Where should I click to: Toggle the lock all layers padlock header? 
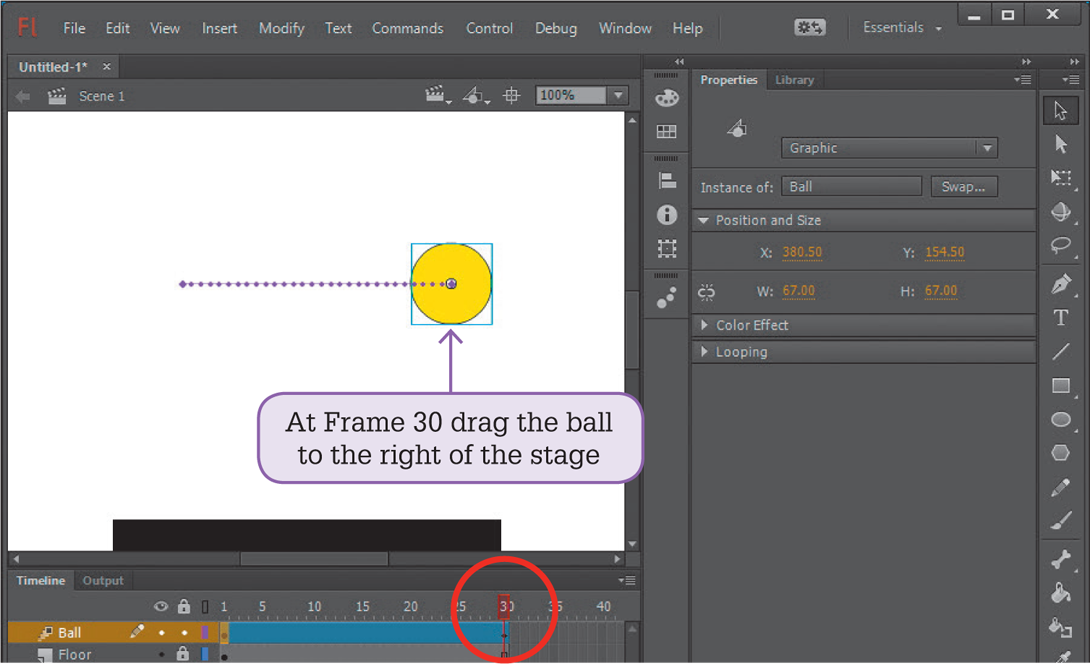point(184,606)
